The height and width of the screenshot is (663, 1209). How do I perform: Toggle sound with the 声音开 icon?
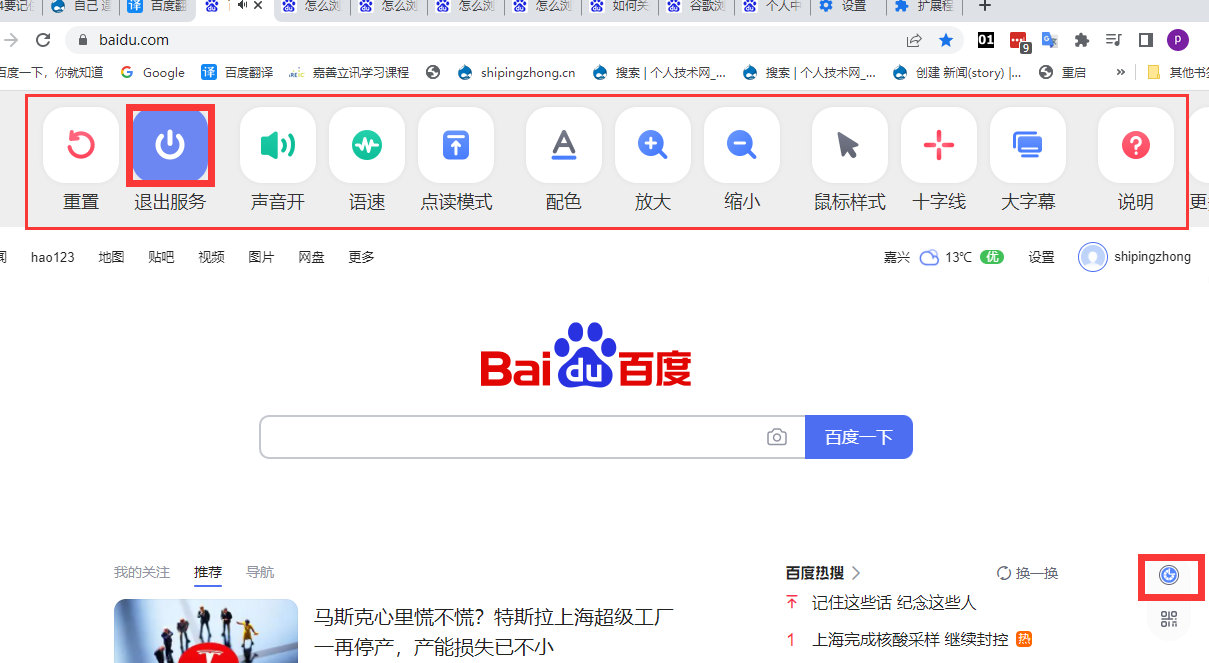click(x=278, y=146)
